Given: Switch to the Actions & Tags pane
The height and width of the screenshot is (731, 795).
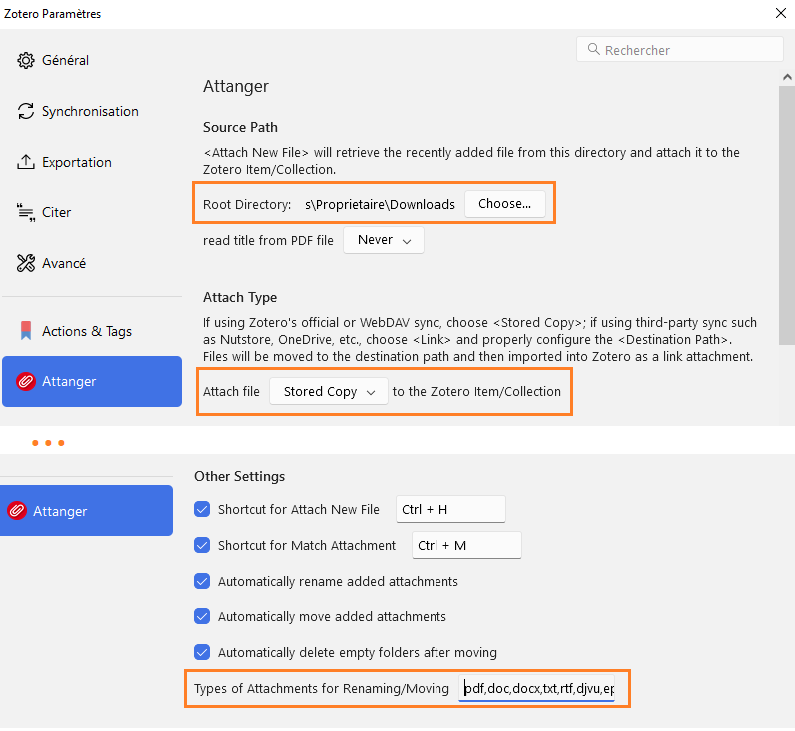Looking at the screenshot, I should click(x=92, y=331).
